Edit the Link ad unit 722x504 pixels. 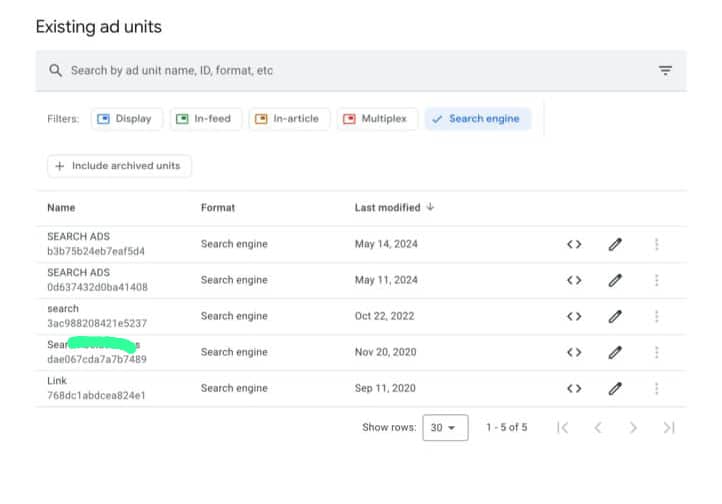(x=615, y=388)
